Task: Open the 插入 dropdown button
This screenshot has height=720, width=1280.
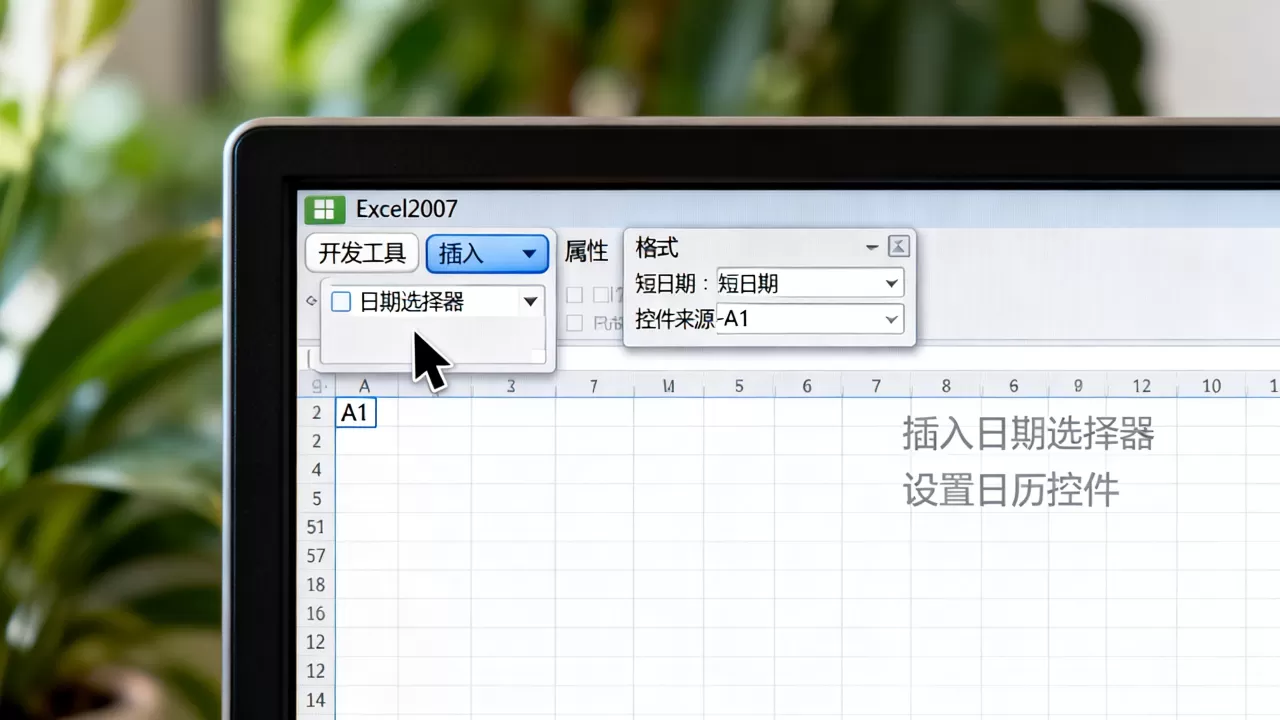Action: tap(487, 254)
